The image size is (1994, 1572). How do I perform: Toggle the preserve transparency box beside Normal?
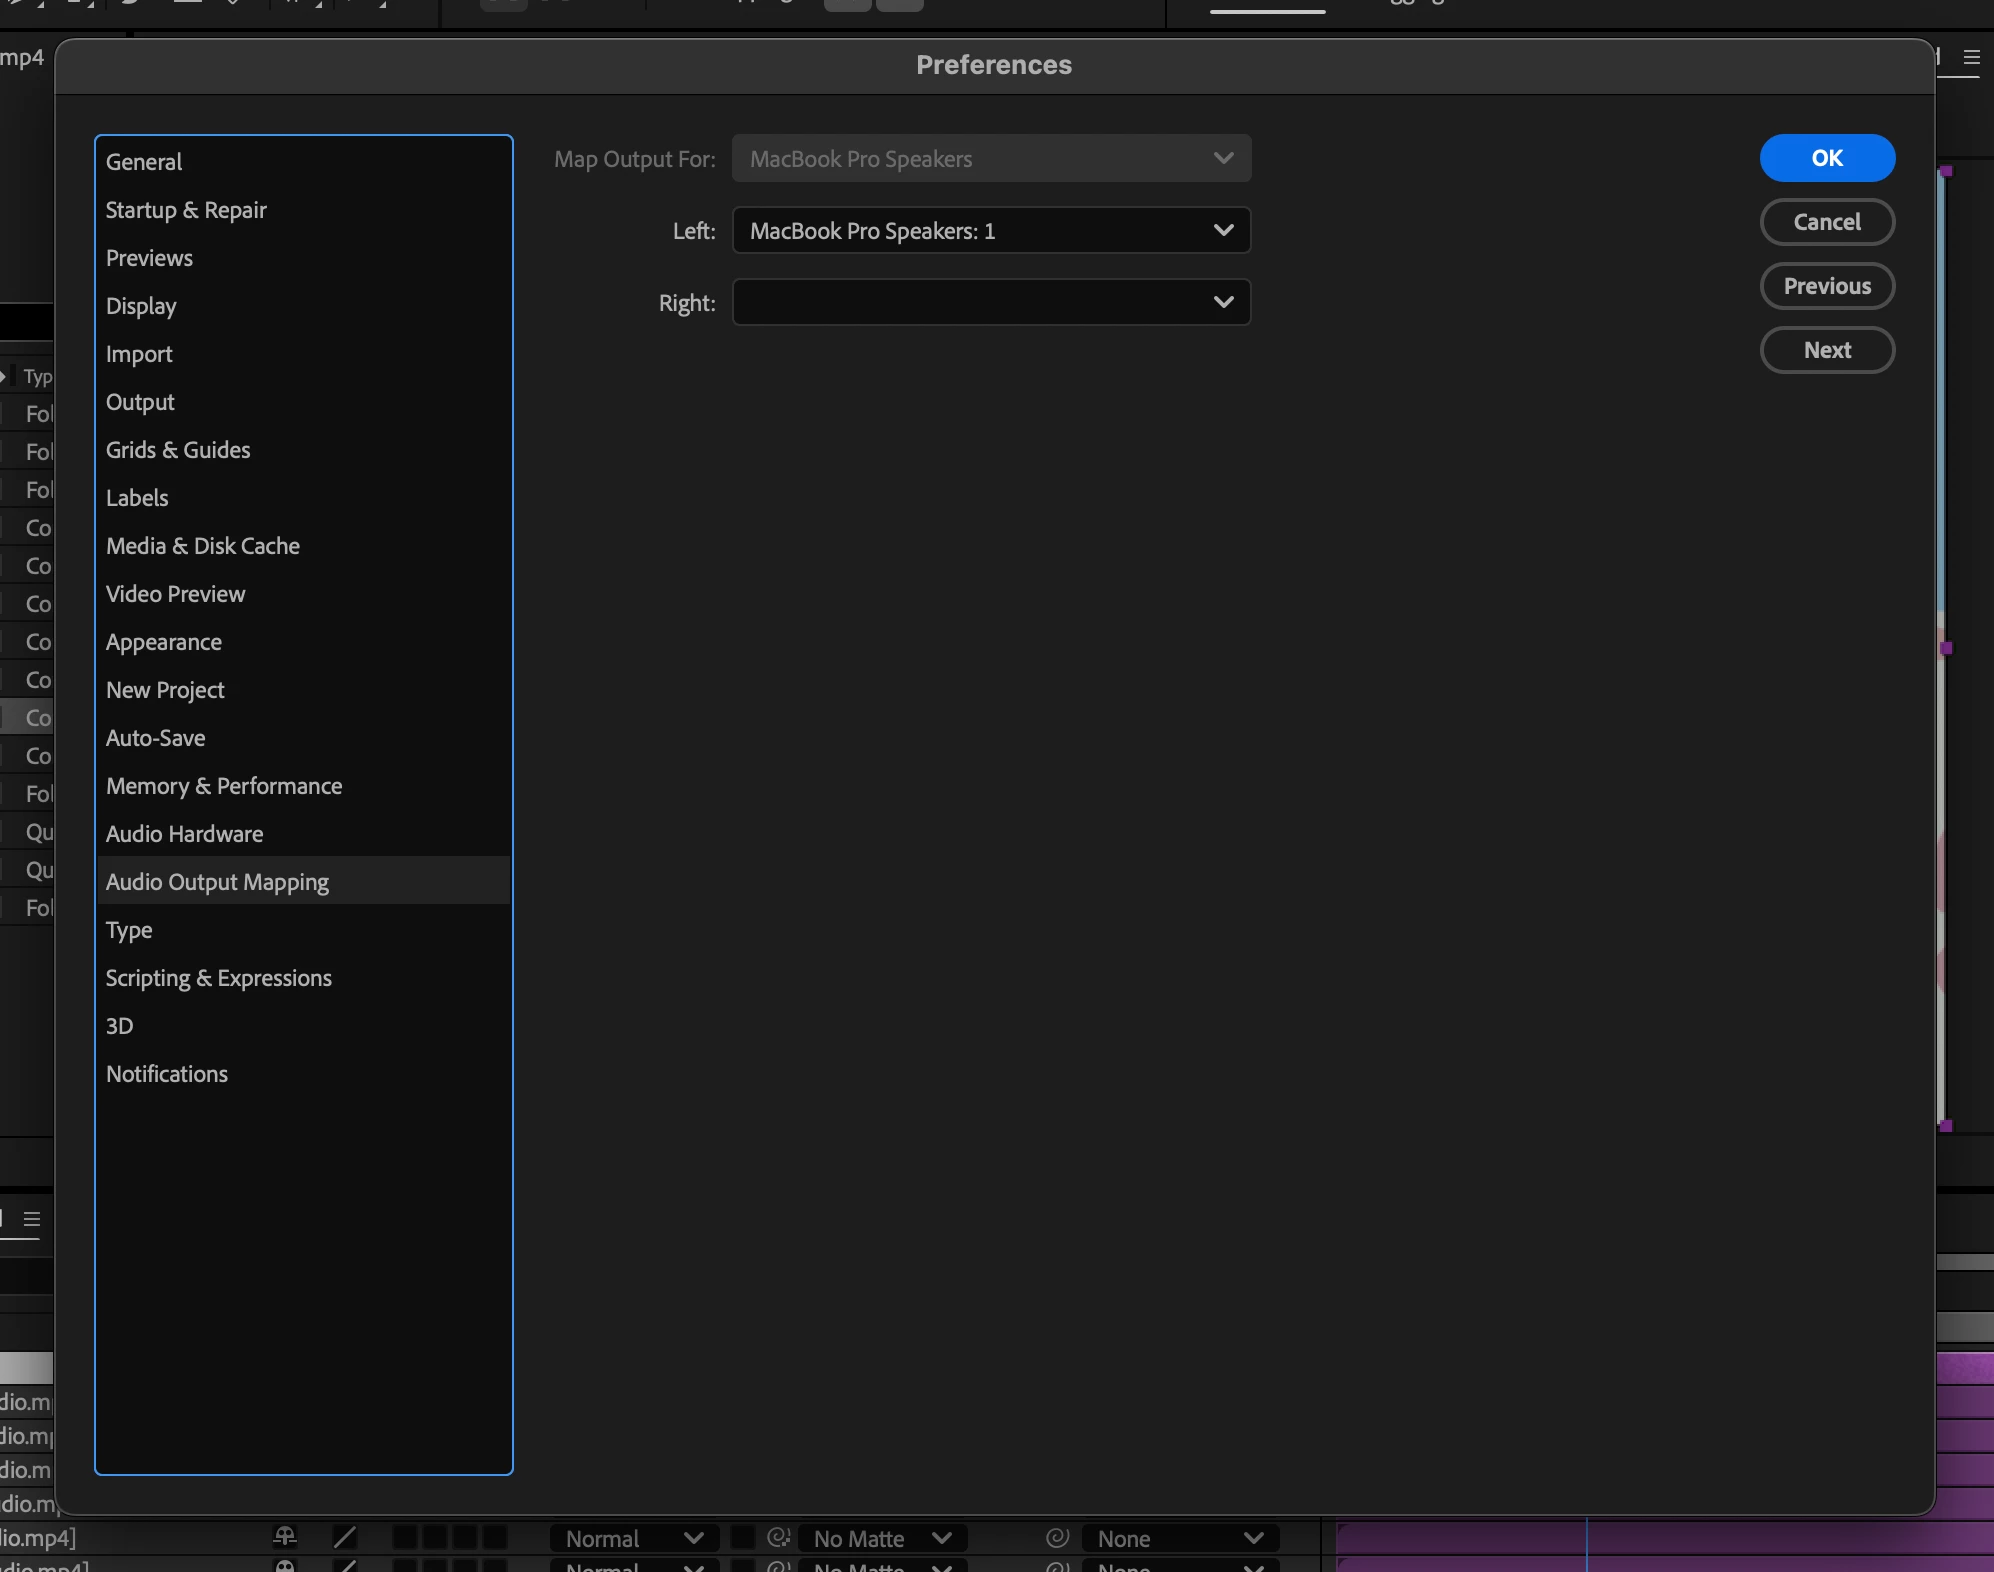click(x=742, y=1537)
